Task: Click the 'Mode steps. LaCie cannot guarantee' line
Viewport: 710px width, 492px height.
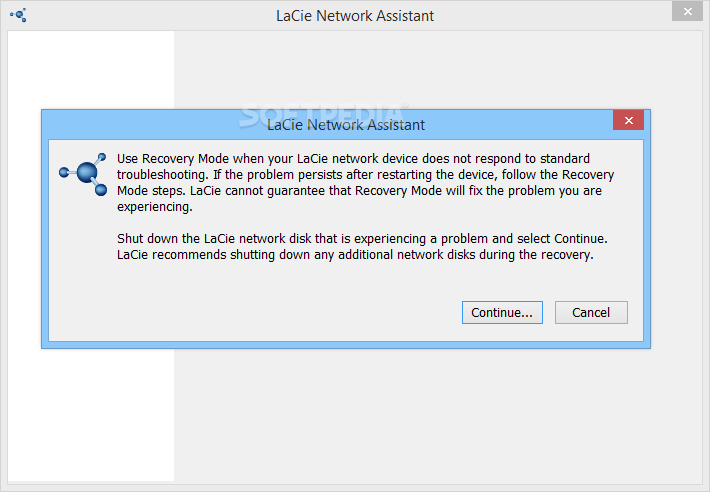Action: [x=359, y=191]
